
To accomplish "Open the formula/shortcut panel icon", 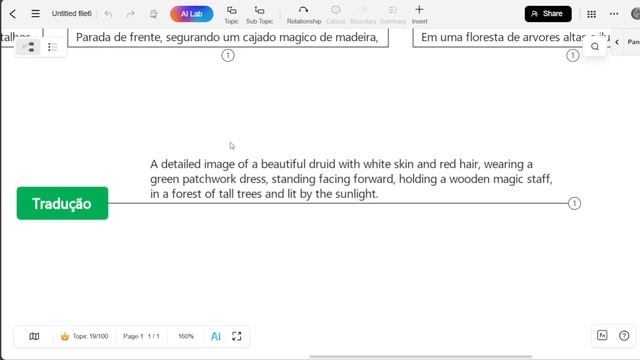I will point(602,336).
